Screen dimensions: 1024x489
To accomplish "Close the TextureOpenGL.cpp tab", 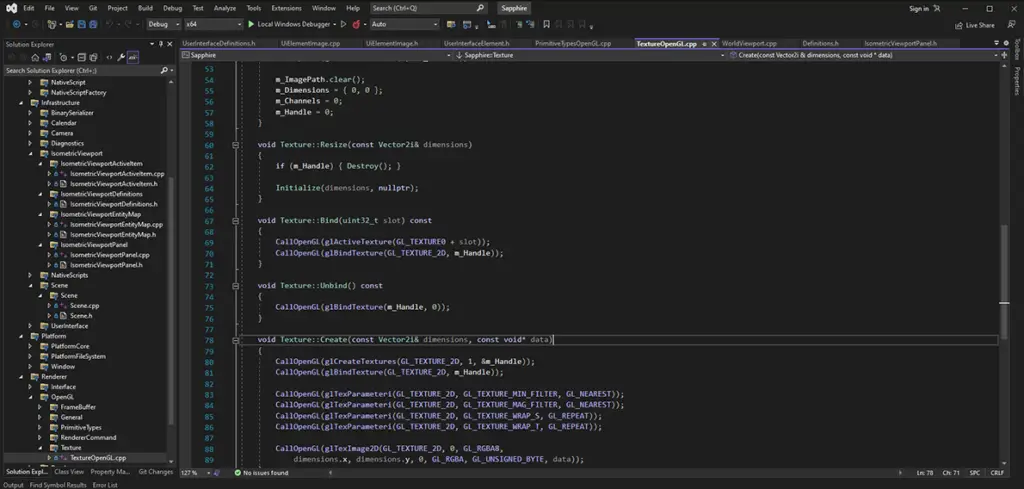I will 714,44.
